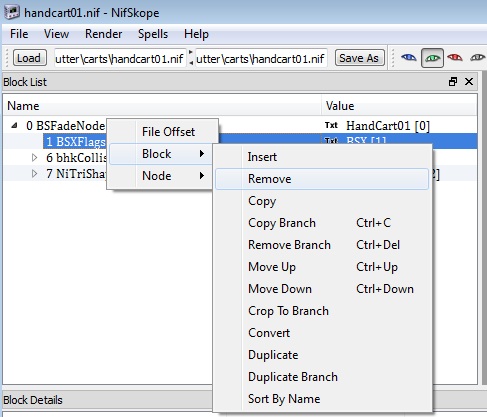
Task: Select the 7 NiTriSha row
Action: 76,174
